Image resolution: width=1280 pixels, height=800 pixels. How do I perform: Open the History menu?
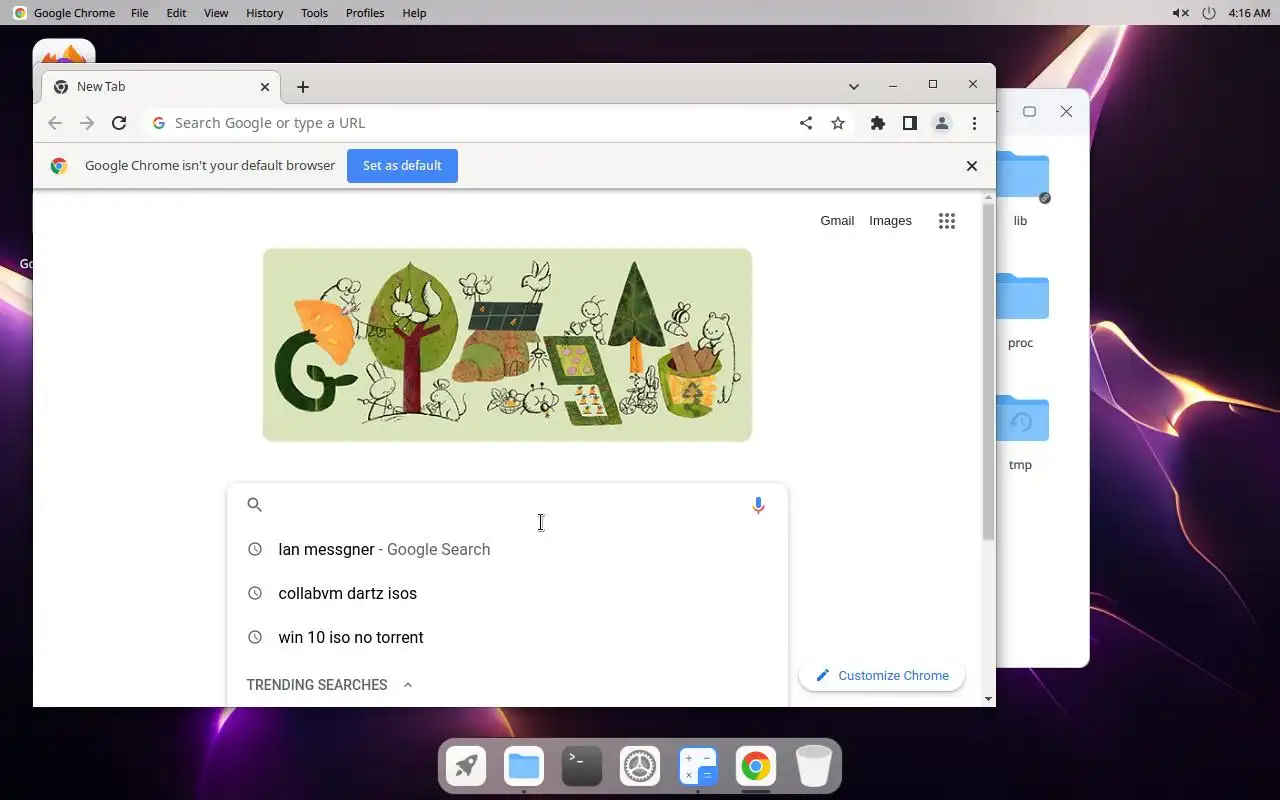pyautogui.click(x=264, y=13)
